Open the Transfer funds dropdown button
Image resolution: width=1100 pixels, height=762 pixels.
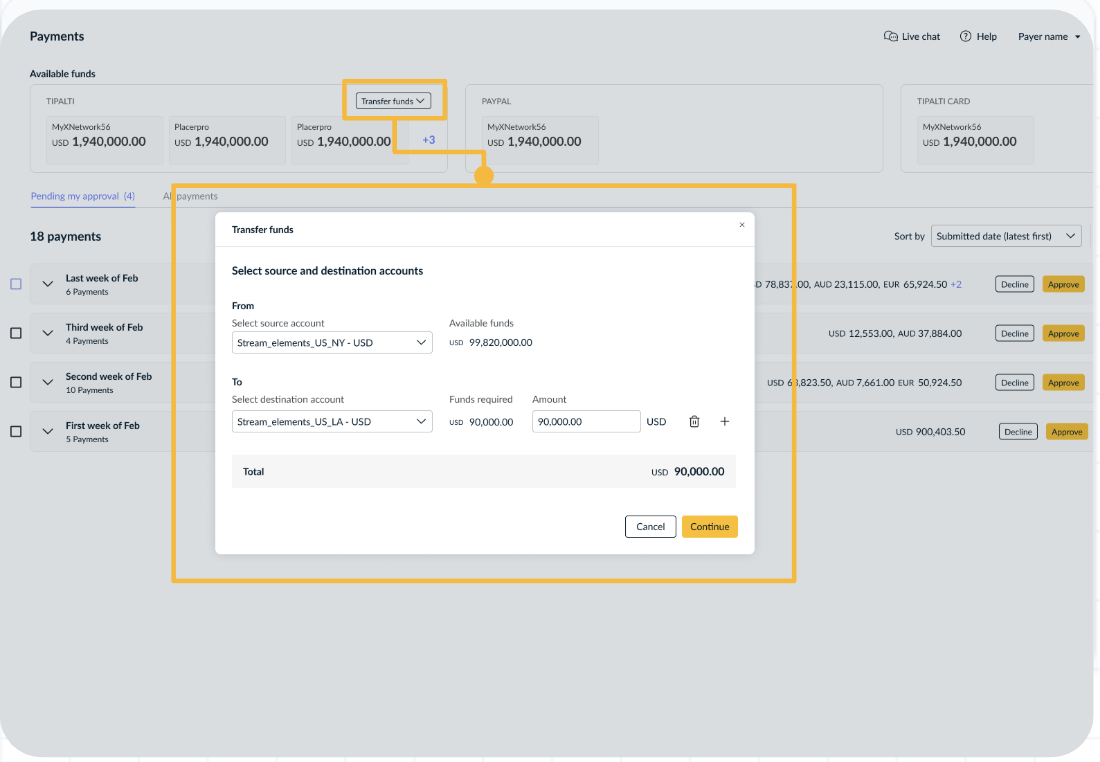(x=393, y=101)
